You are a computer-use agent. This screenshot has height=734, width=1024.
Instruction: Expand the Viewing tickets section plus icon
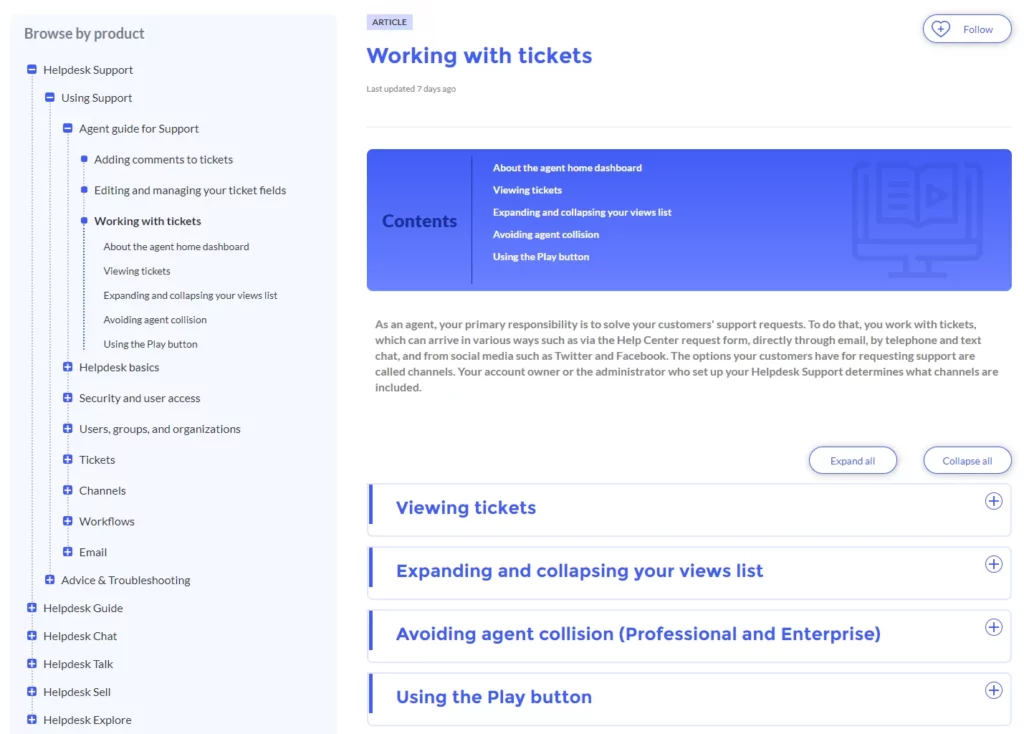point(993,501)
